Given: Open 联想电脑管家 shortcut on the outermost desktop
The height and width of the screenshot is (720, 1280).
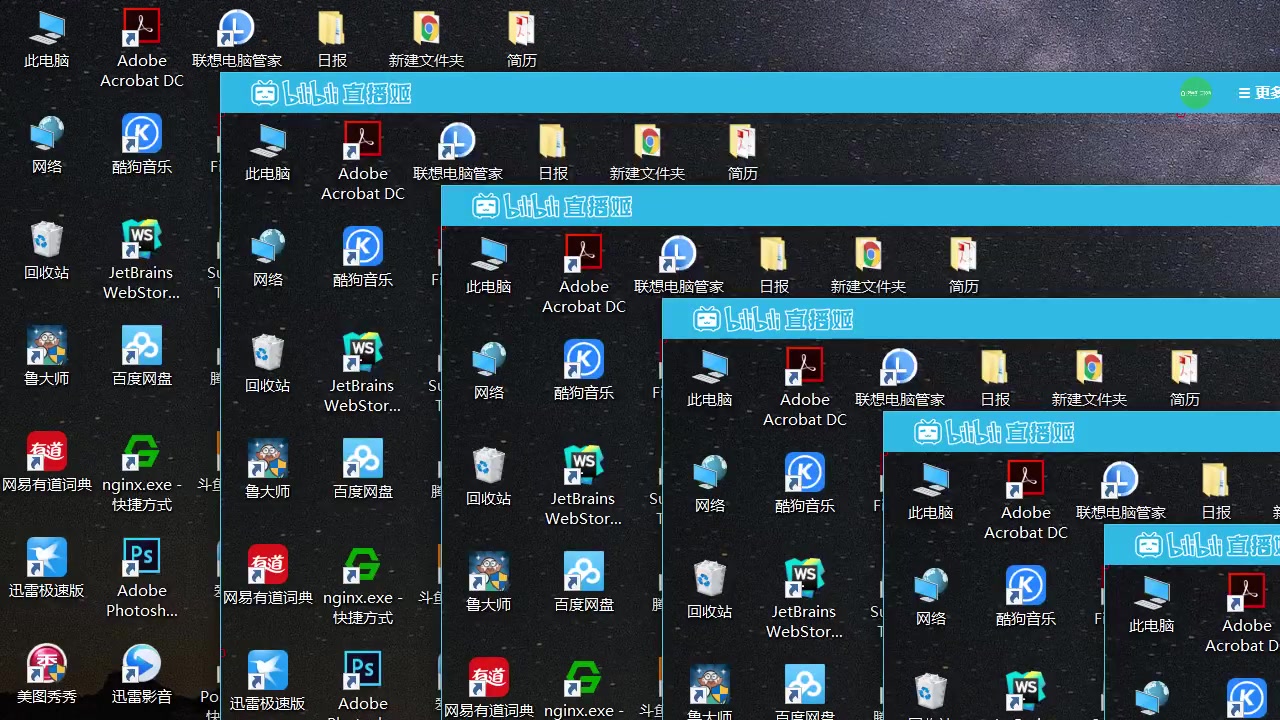Looking at the screenshot, I should tap(237, 40).
